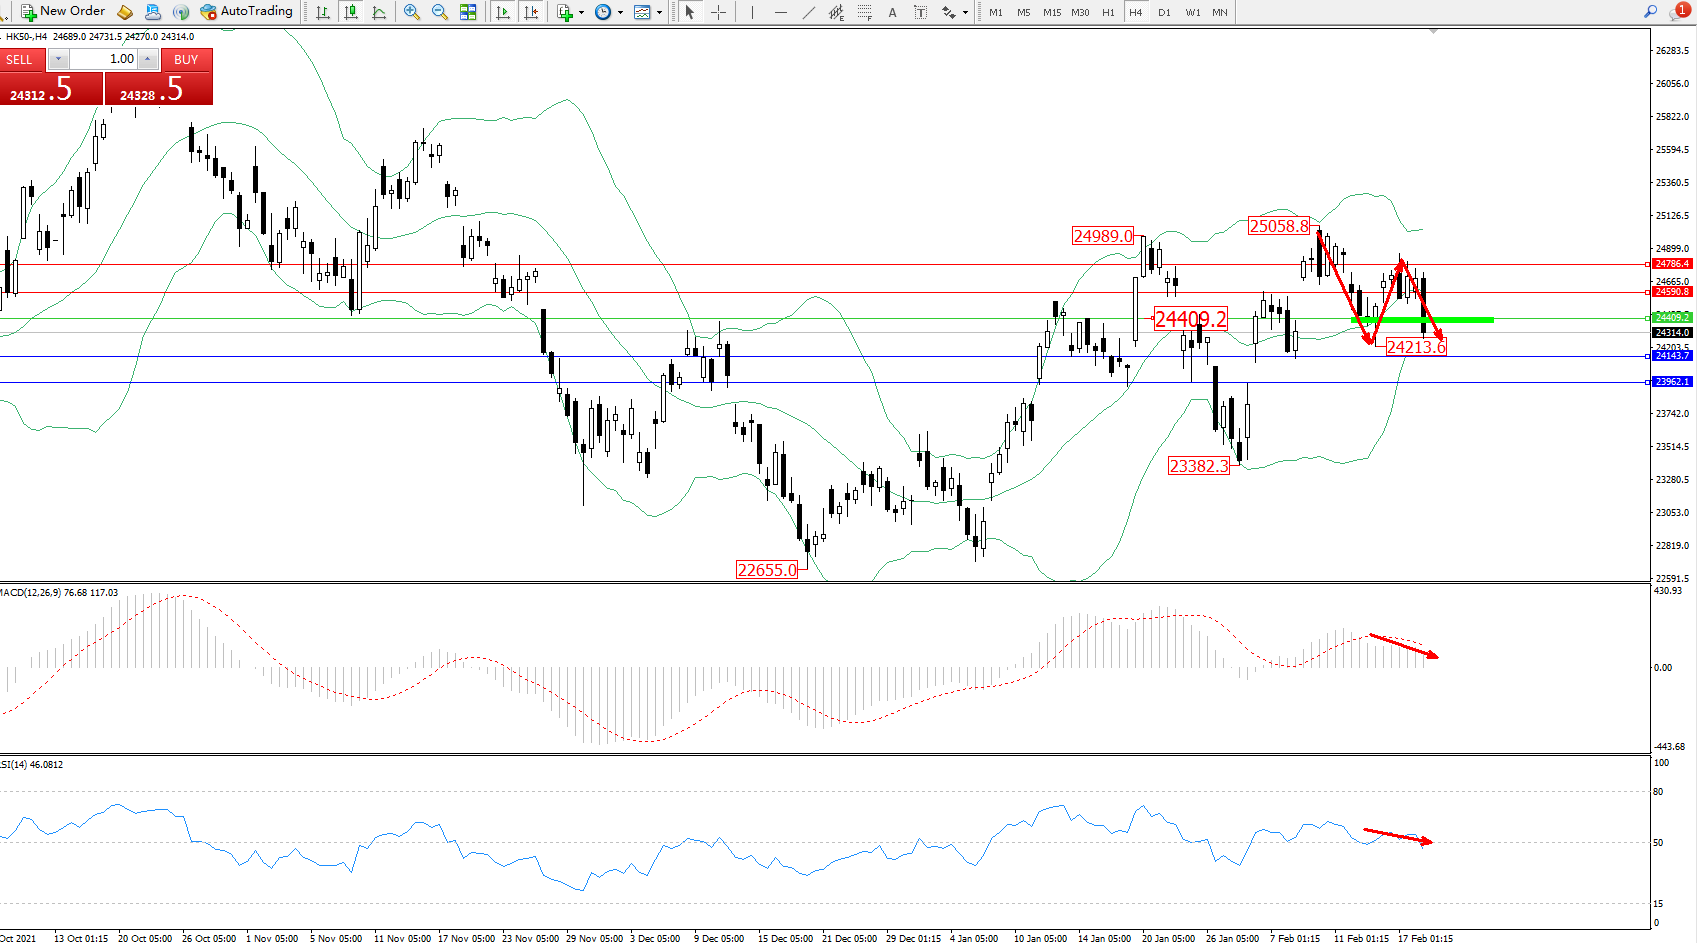Expand the indicators list dropdown arrow
Viewport: 1697px width, 943px height.
581,13
